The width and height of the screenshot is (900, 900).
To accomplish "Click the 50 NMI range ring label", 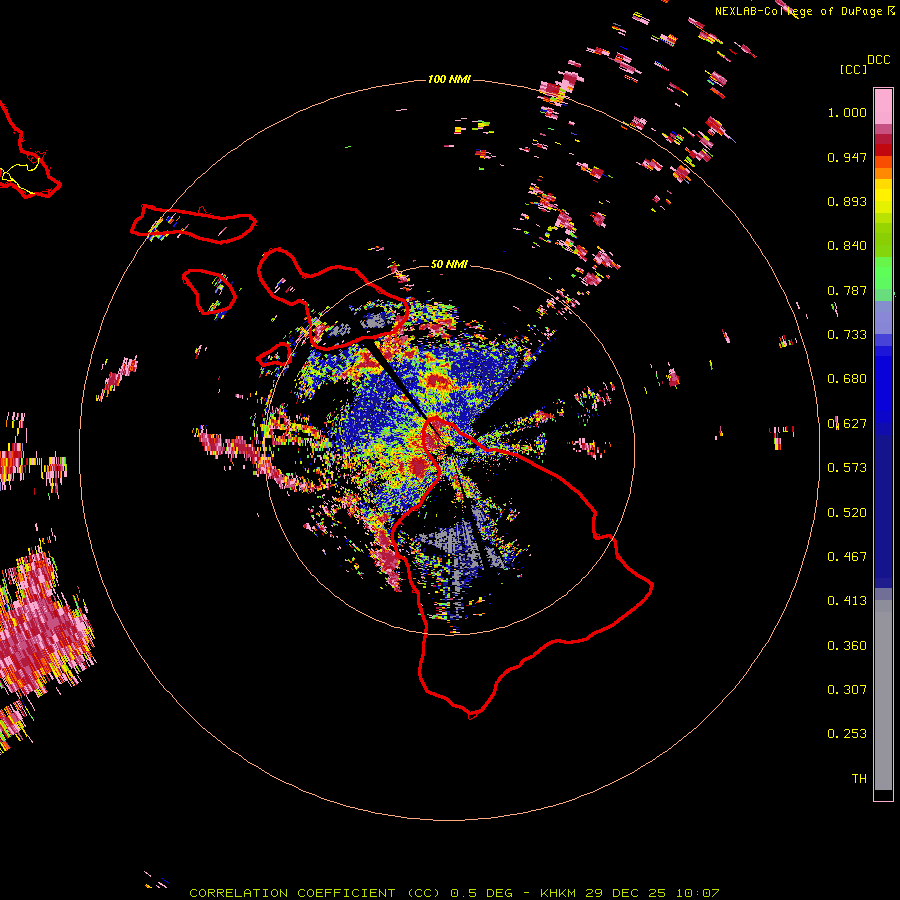I will [449, 264].
